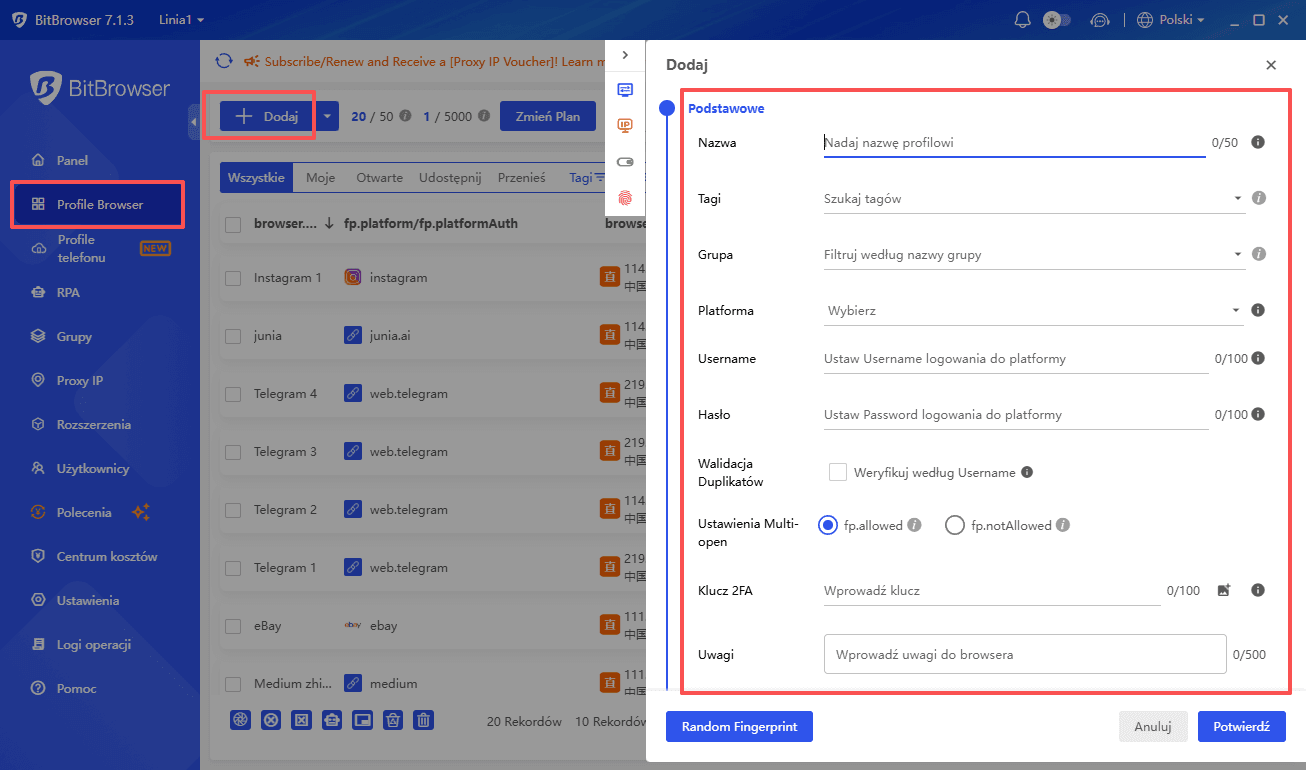This screenshot has width=1306, height=770.
Task: Open the notifications bell icon
Action: (1022, 20)
